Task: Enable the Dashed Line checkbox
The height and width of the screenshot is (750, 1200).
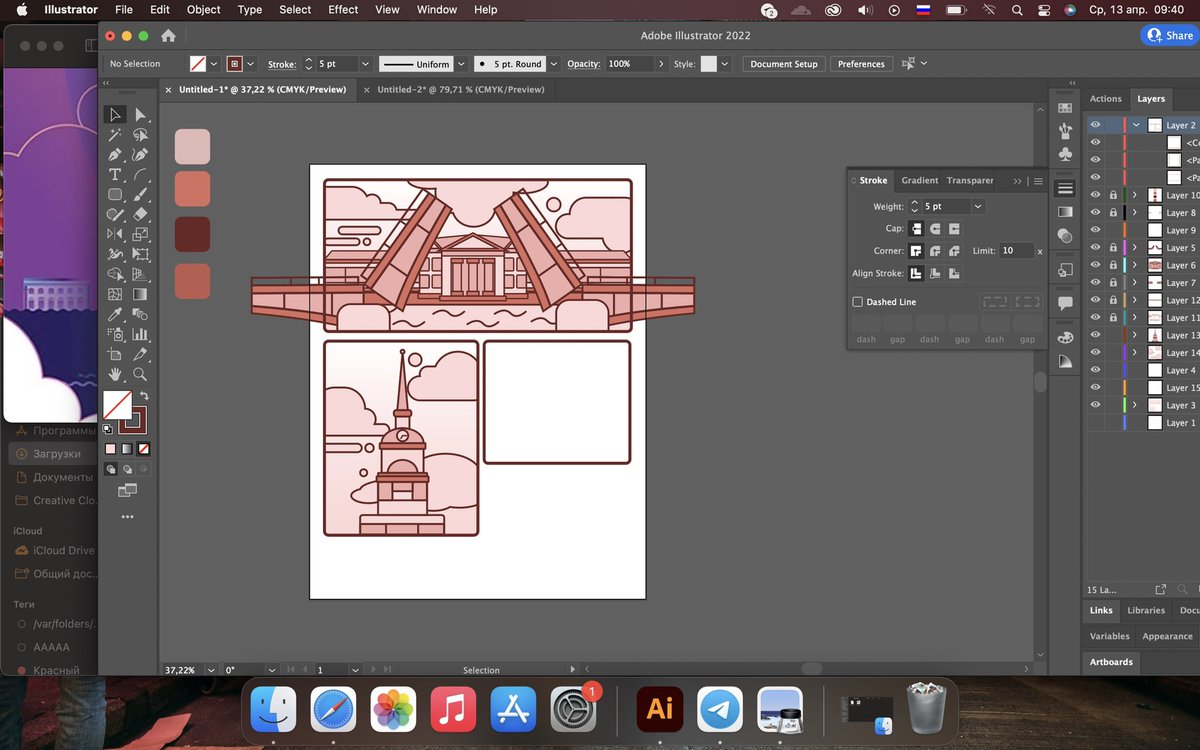Action: [858, 302]
